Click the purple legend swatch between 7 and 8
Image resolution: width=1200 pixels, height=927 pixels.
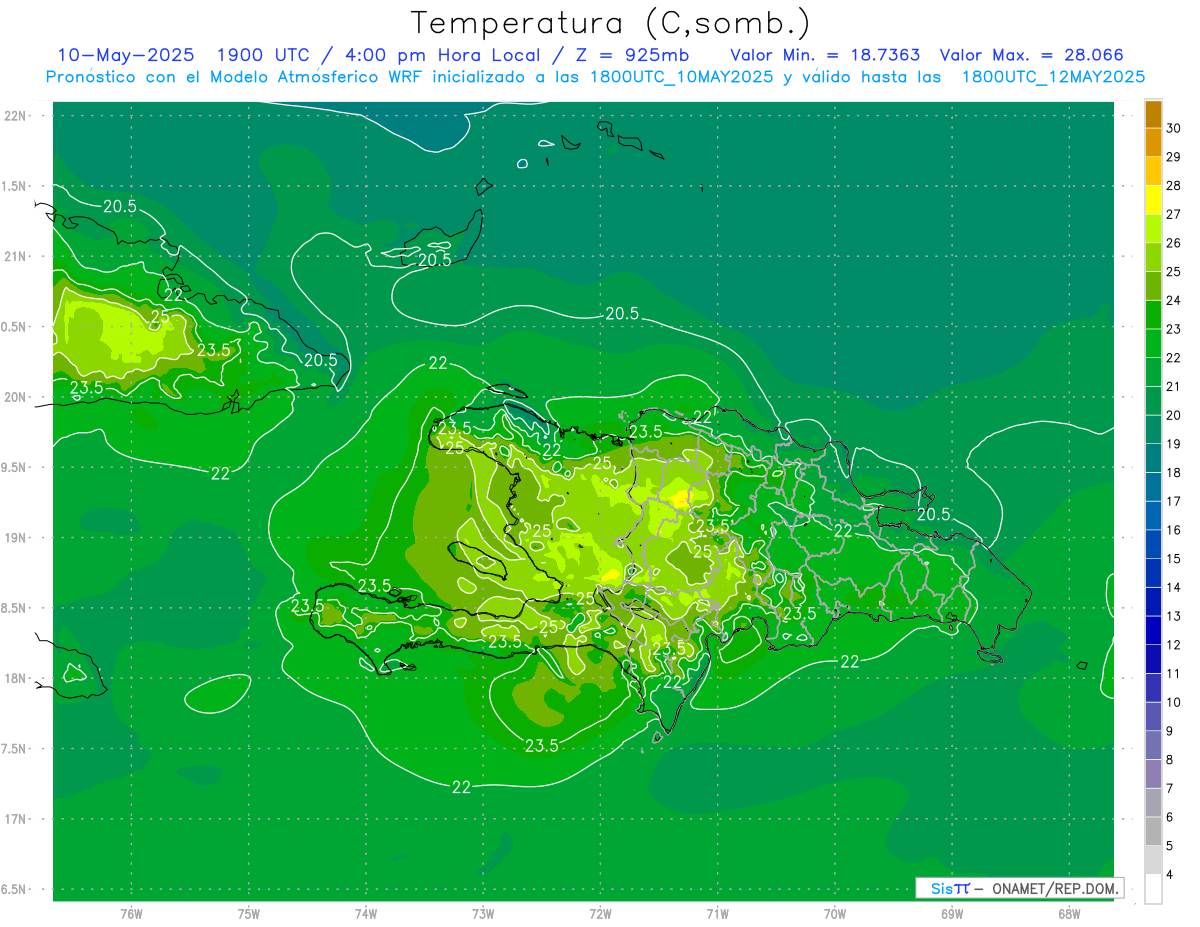[1153, 775]
